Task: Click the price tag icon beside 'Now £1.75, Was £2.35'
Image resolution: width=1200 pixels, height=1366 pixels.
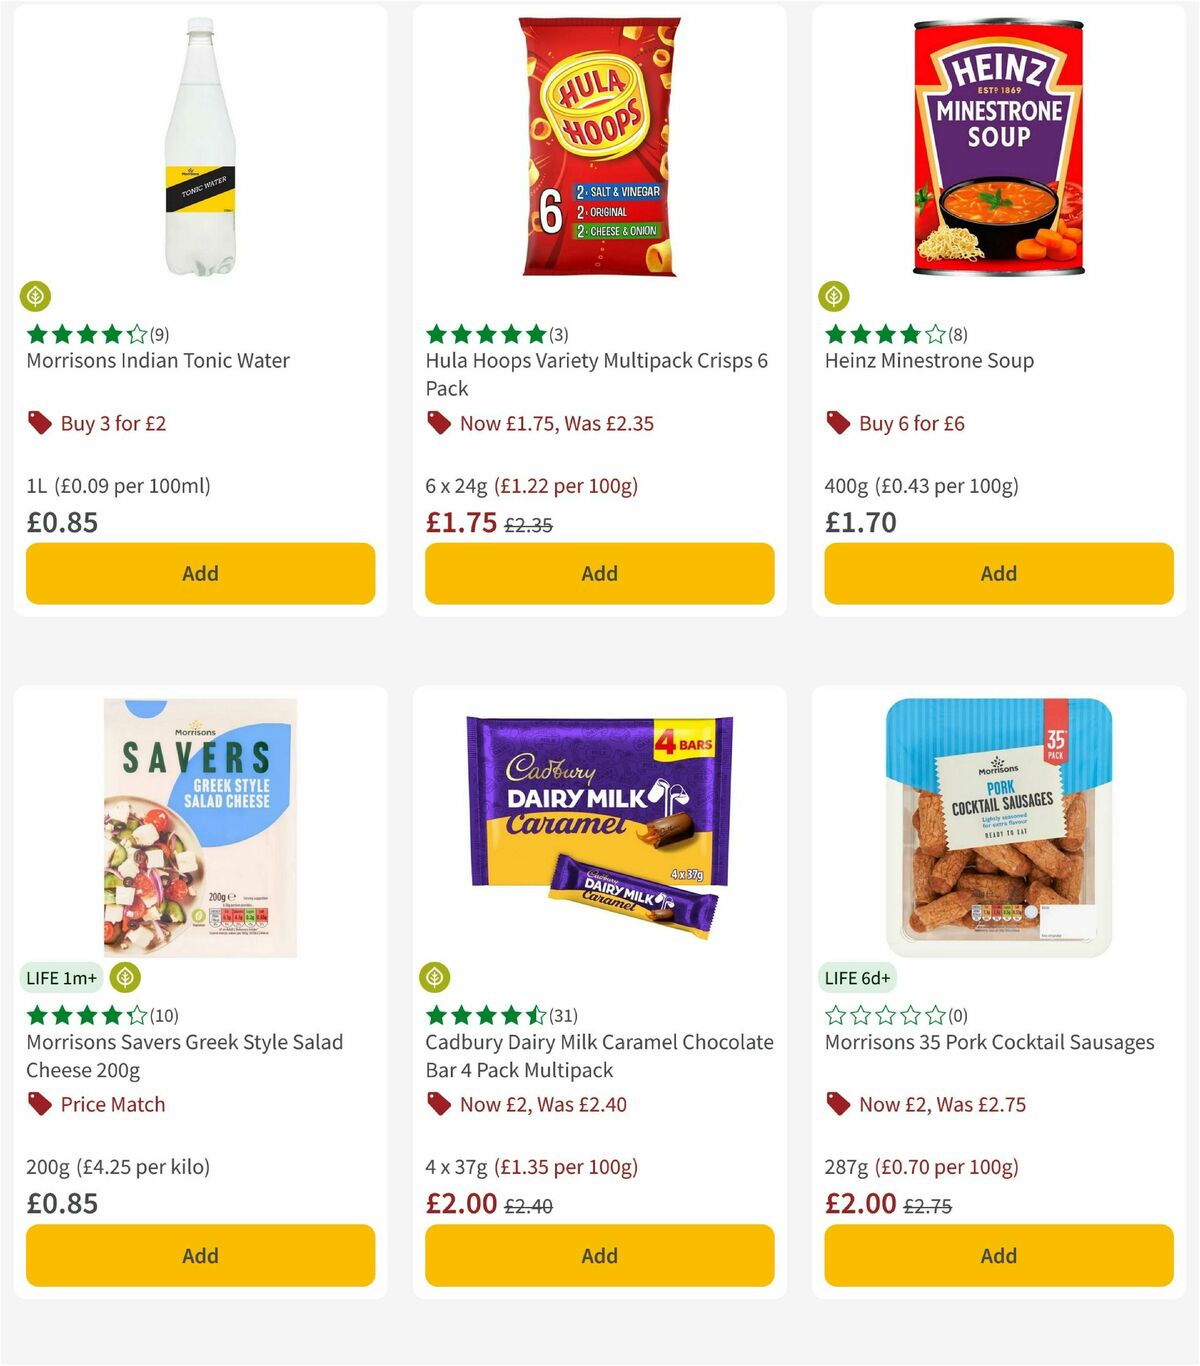Action: pos(438,423)
